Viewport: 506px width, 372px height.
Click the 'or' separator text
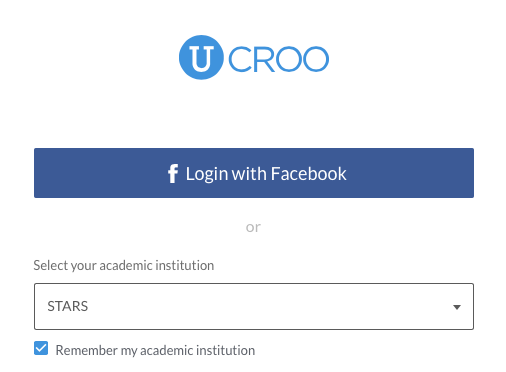(x=253, y=227)
